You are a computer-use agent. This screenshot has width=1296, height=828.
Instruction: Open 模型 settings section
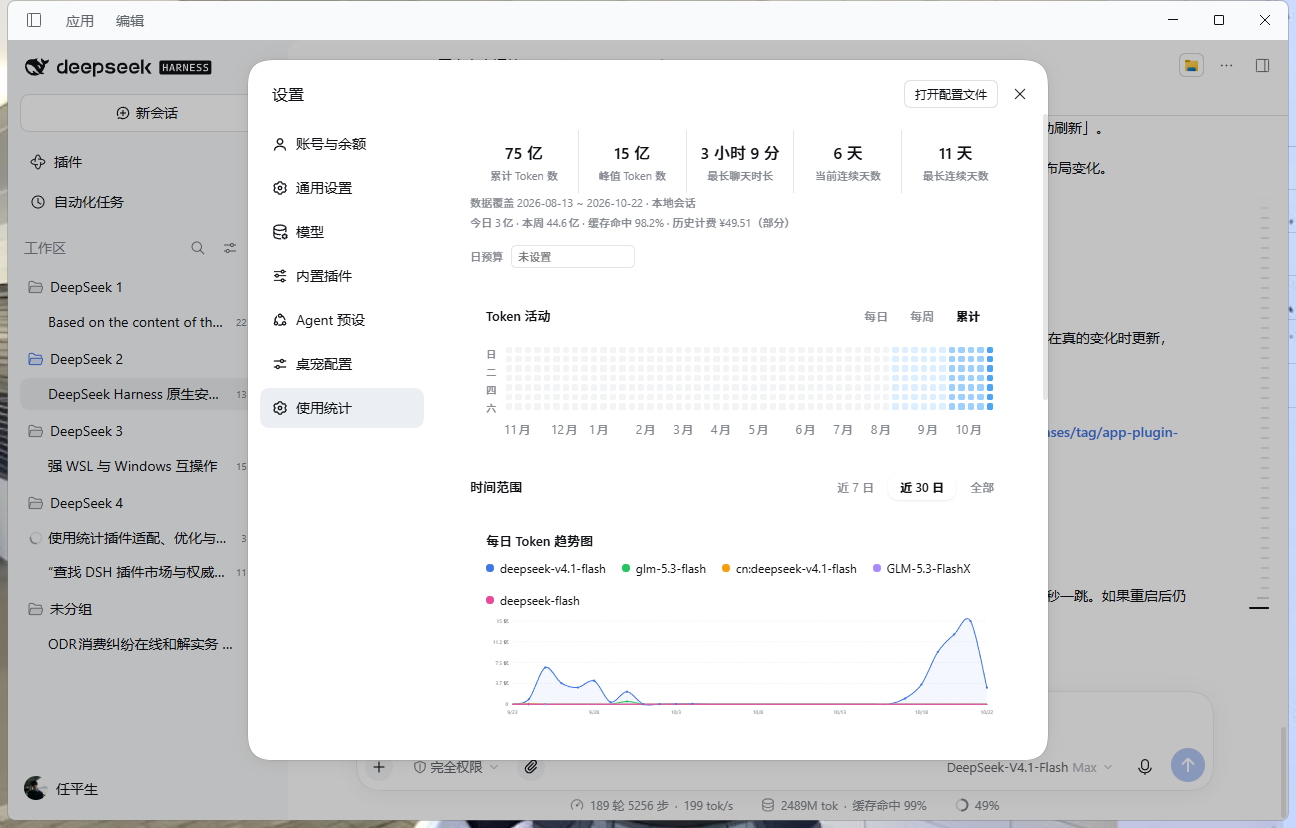[x=342, y=232]
